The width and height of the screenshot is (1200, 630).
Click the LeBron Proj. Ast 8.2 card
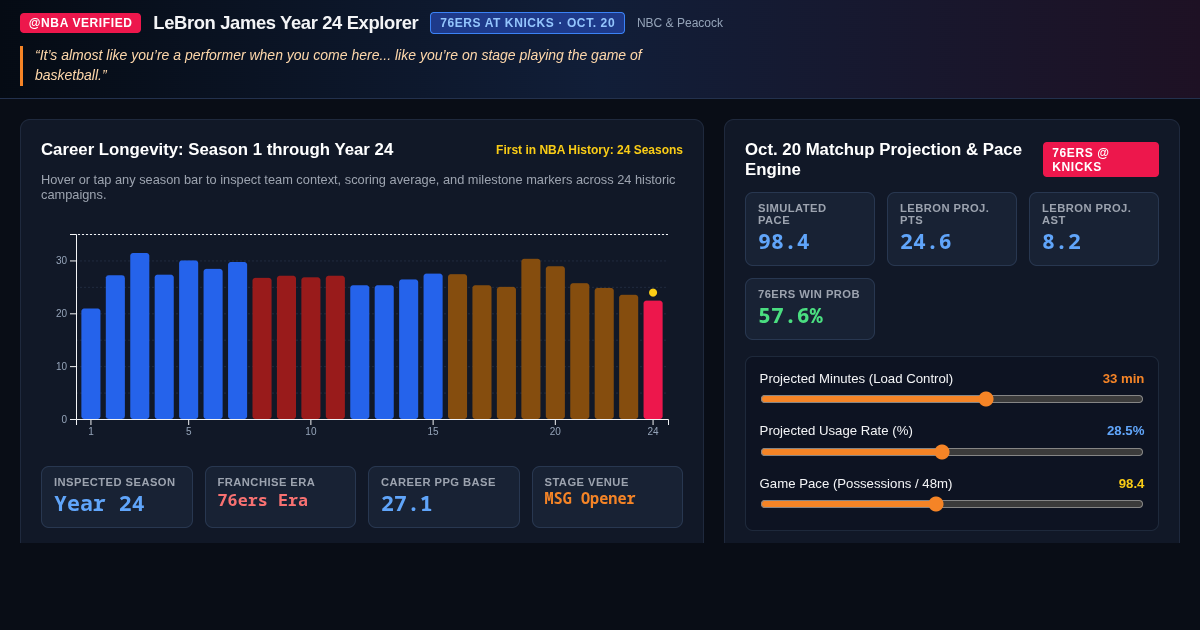tap(1094, 229)
